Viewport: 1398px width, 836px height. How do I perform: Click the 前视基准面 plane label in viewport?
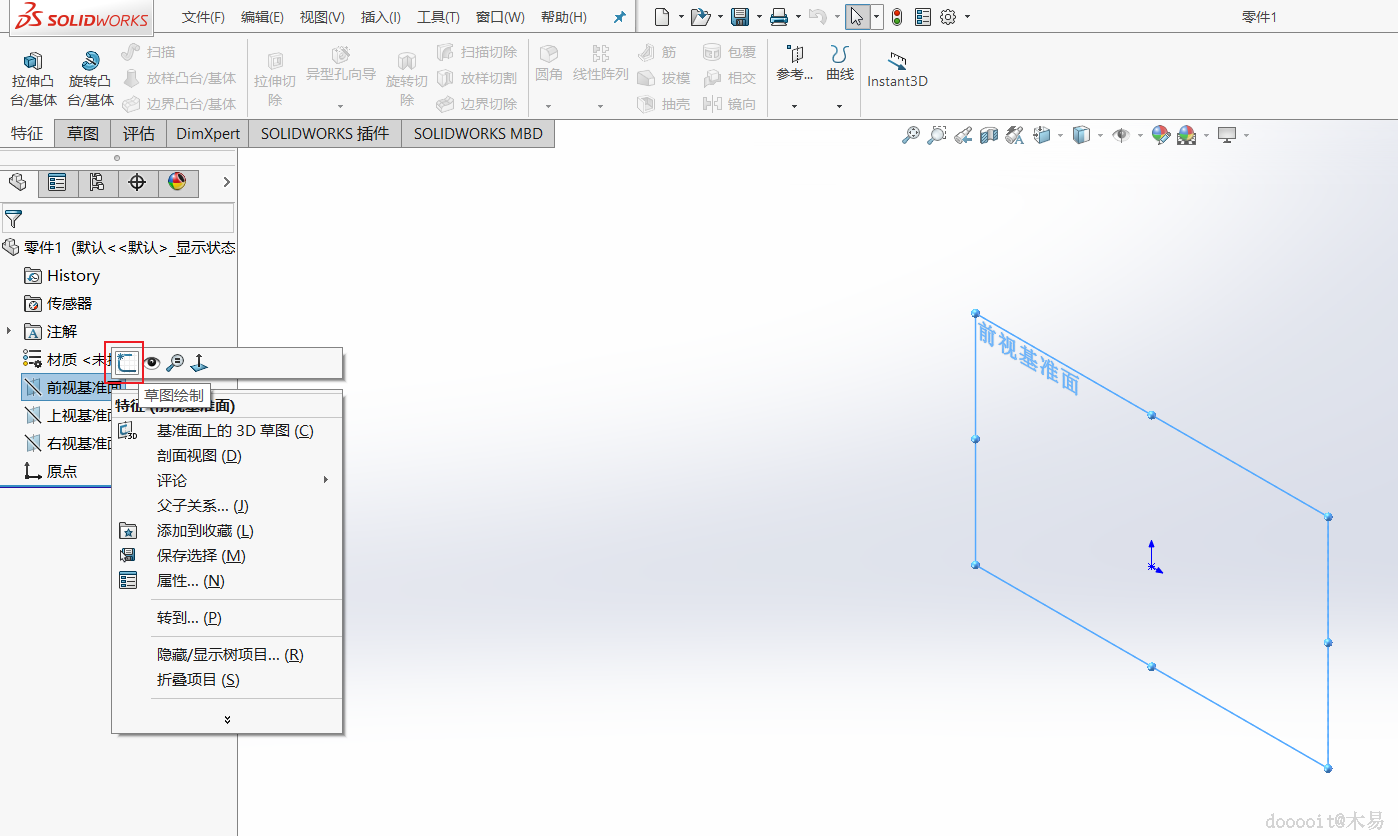click(1029, 358)
